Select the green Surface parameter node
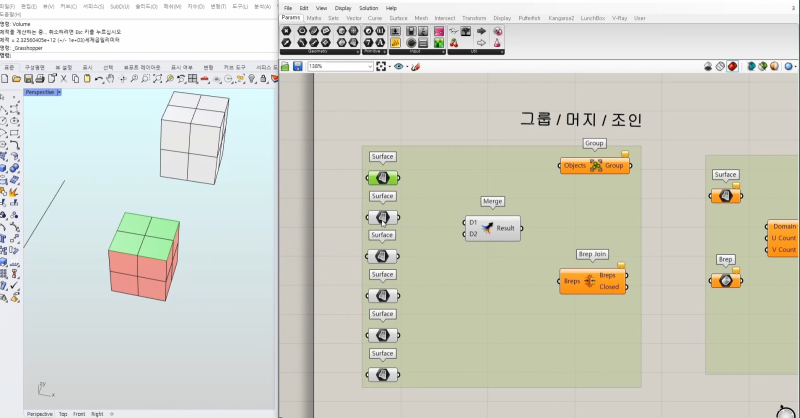Image resolution: width=800 pixels, height=418 pixels. coord(383,178)
